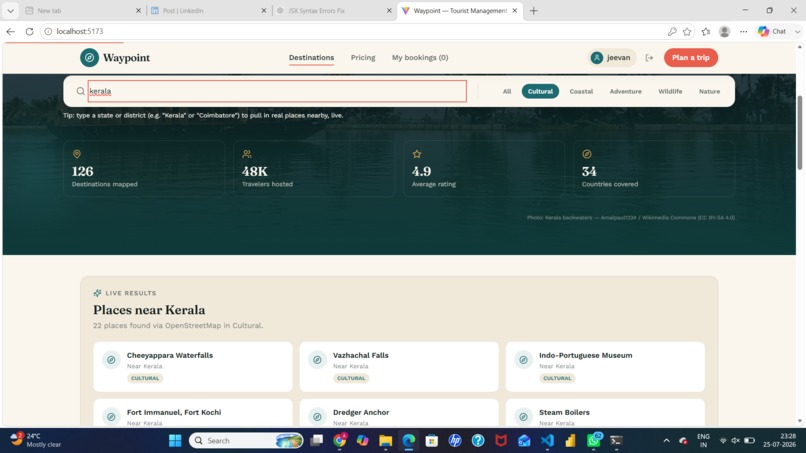The image size is (806, 453).
Task: Expand the tab search dropdown arrow
Action: (x=10, y=10)
